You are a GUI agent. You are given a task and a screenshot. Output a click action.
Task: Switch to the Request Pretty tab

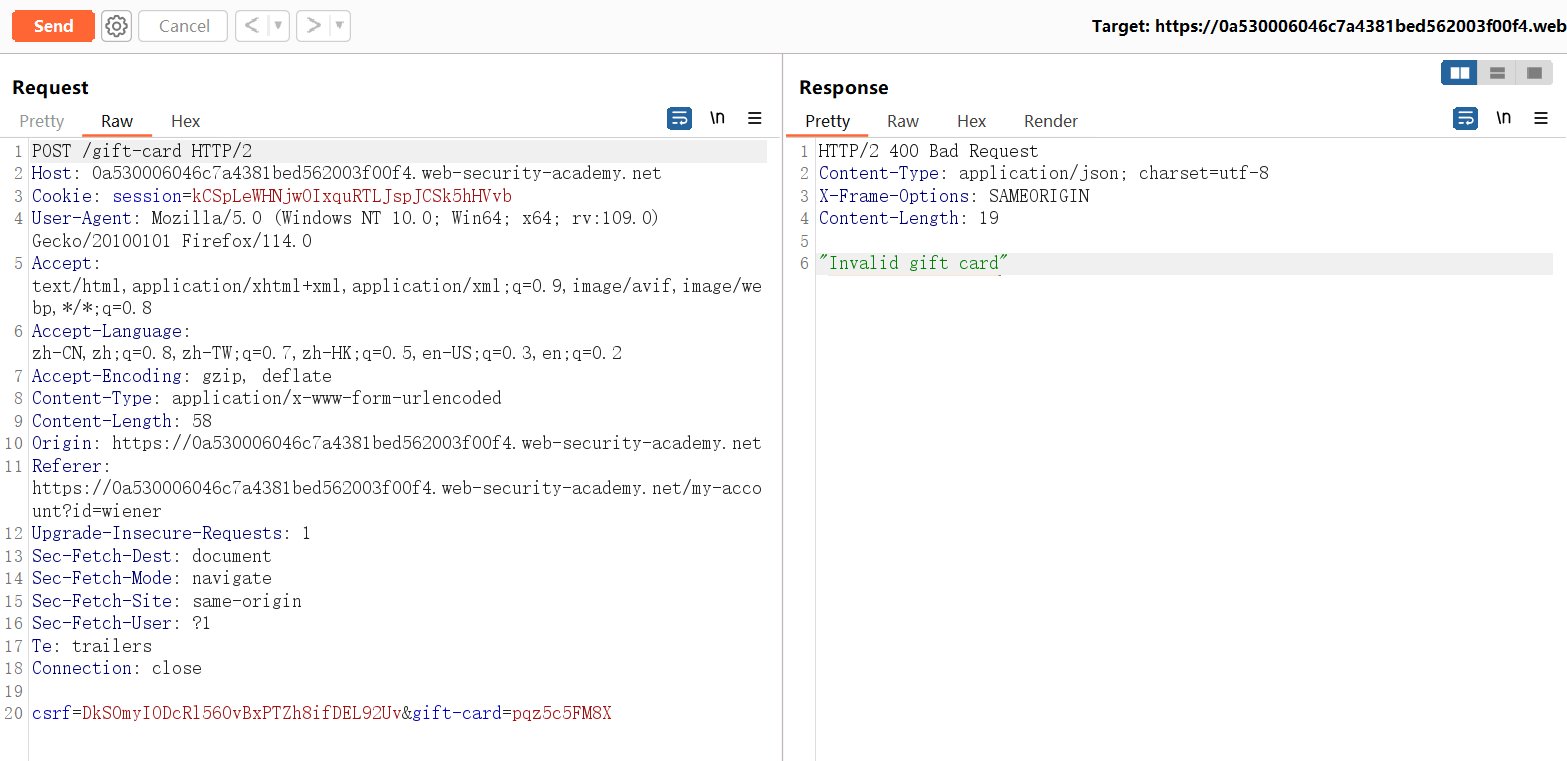(42, 121)
